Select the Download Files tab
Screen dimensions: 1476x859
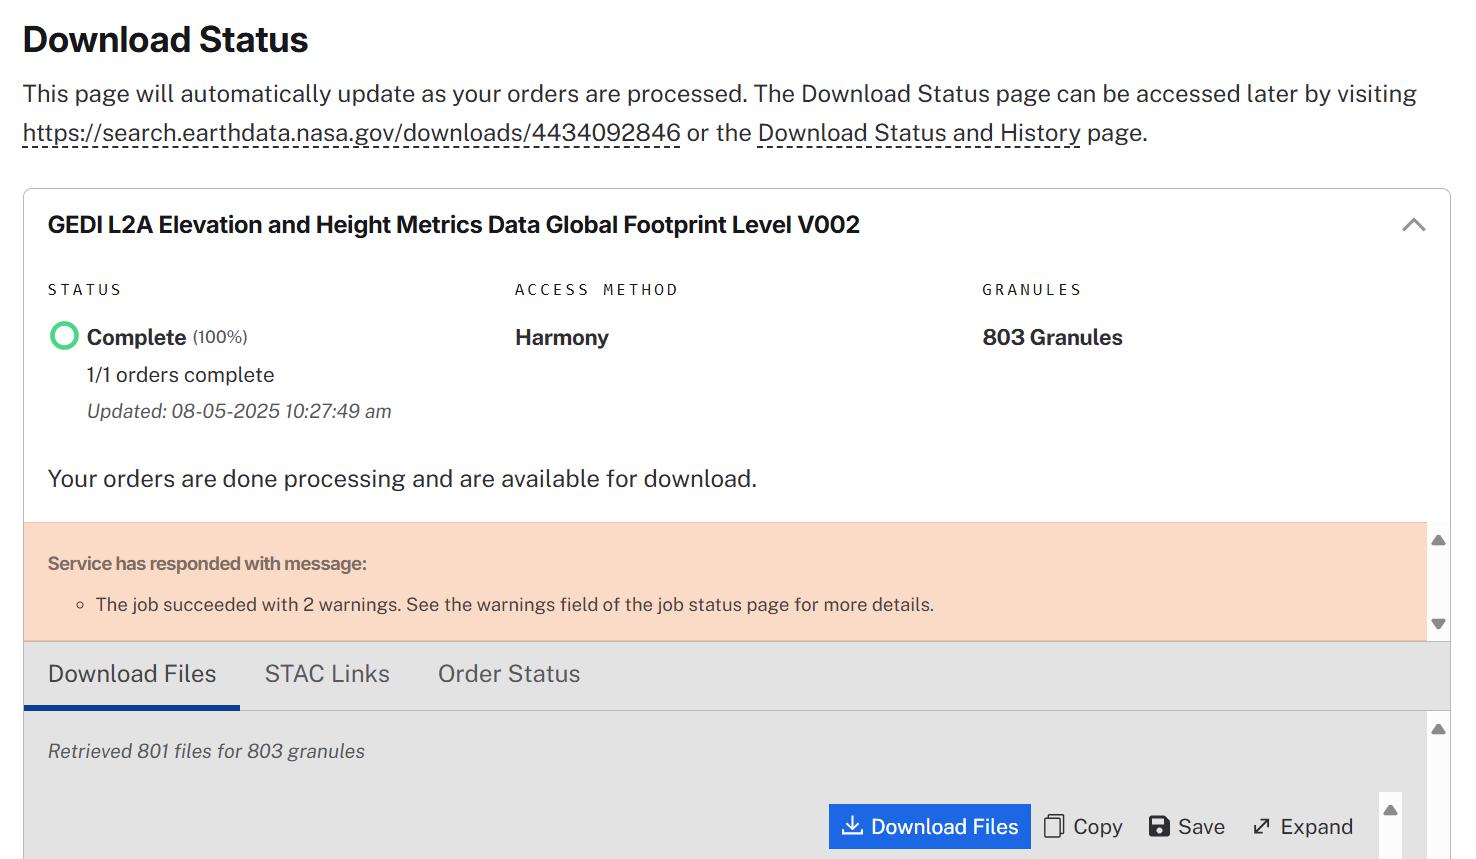click(132, 674)
